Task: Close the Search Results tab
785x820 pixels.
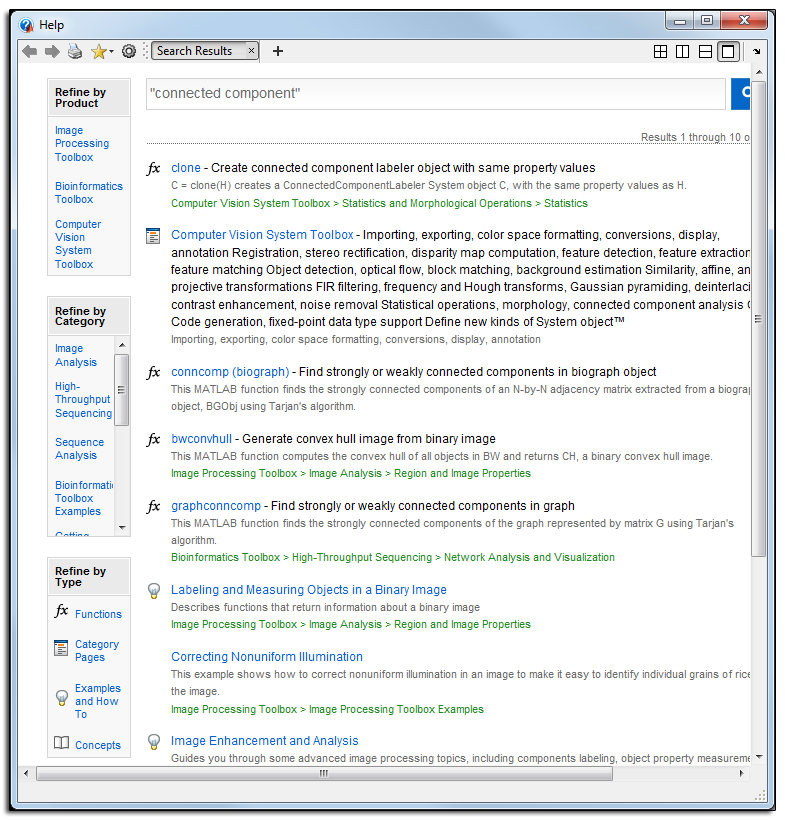Action: [x=251, y=51]
